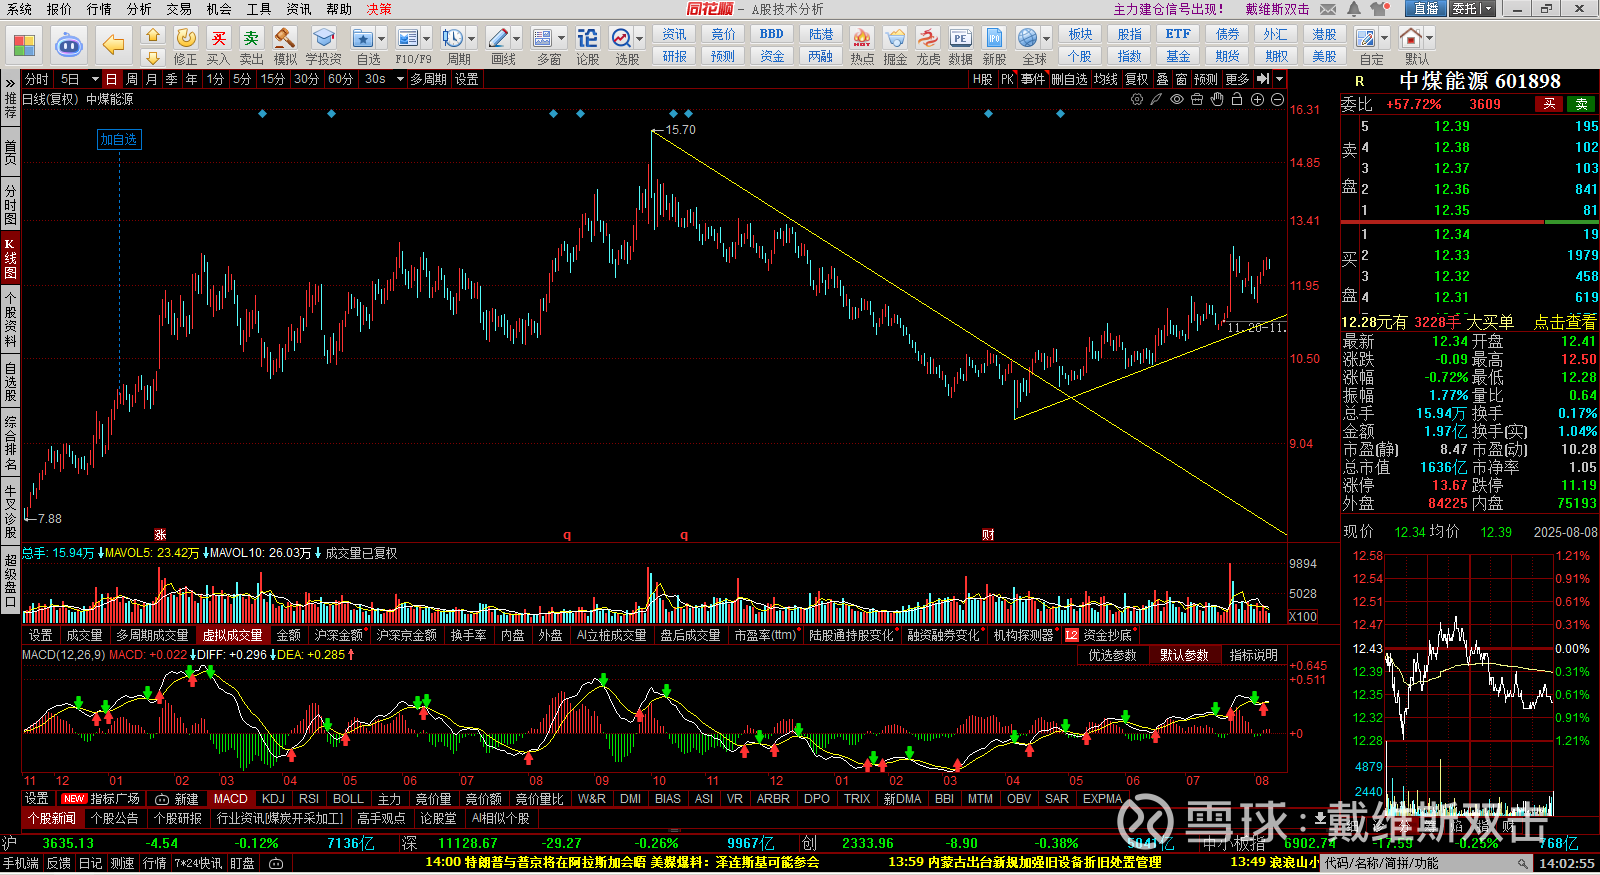The width and height of the screenshot is (1600, 875).
Task: Expand the 30s period dropdown arrow
Action: [400, 79]
